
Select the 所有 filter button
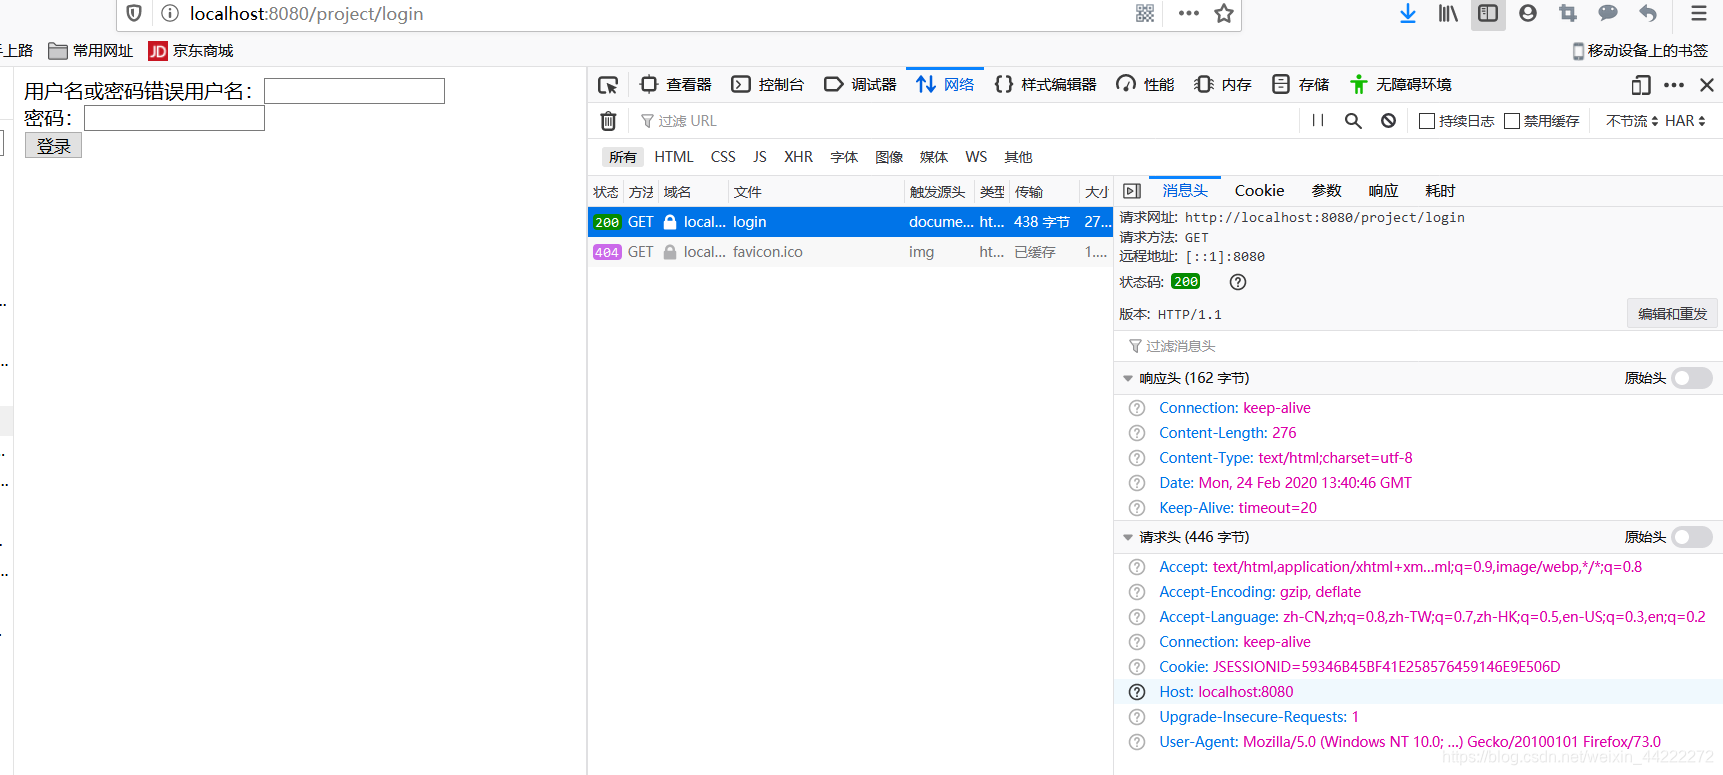click(623, 157)
